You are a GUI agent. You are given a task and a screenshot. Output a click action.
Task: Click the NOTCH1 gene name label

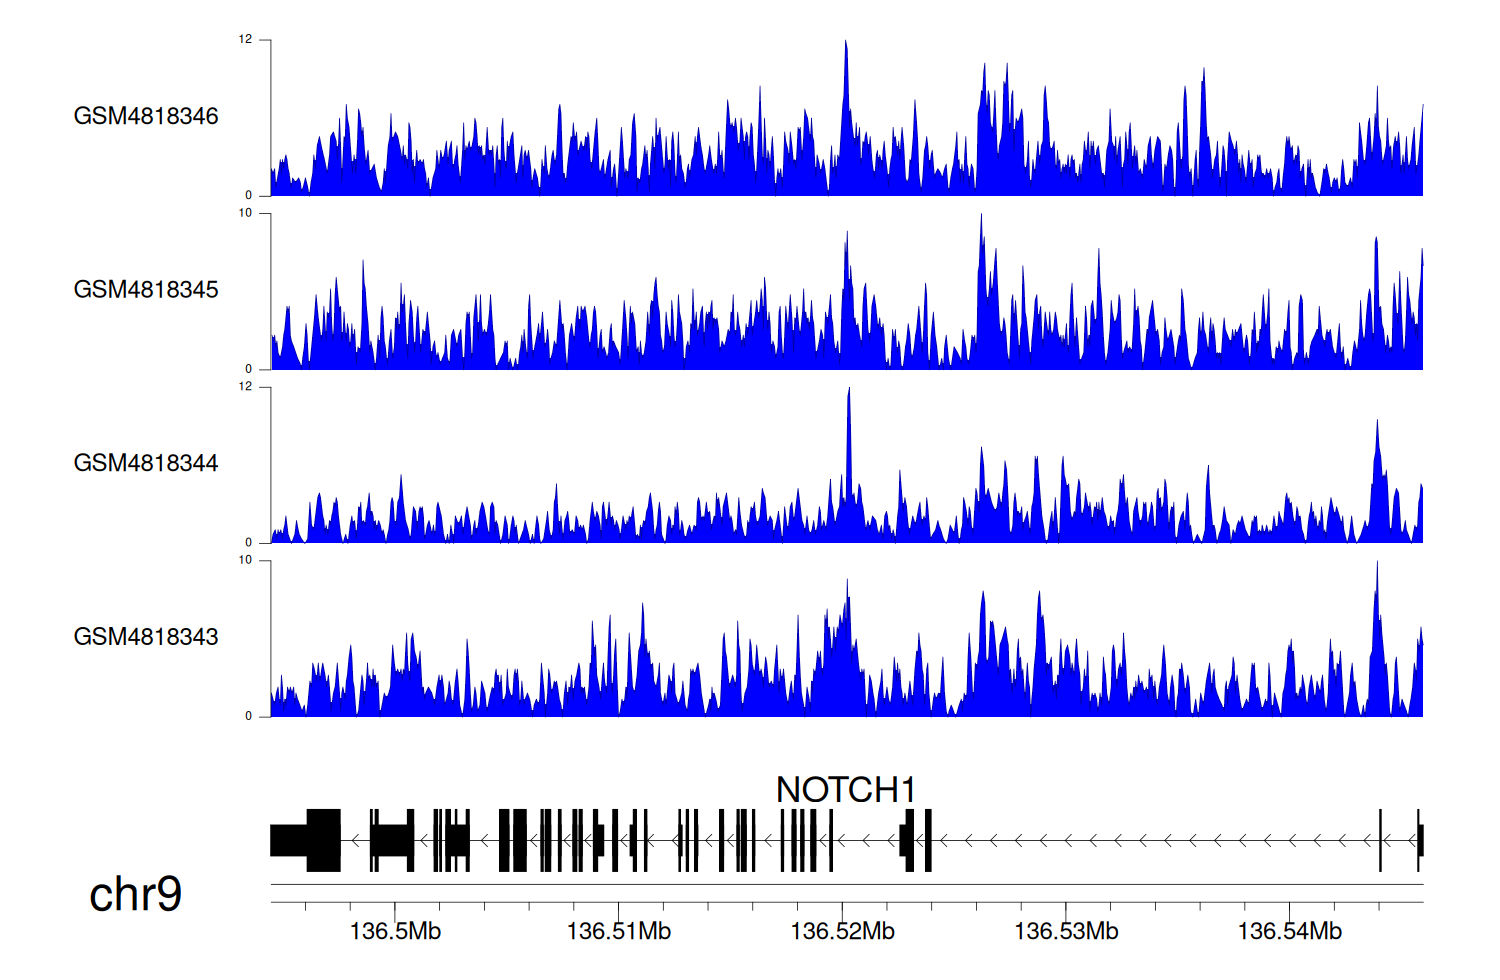(846, 790)
